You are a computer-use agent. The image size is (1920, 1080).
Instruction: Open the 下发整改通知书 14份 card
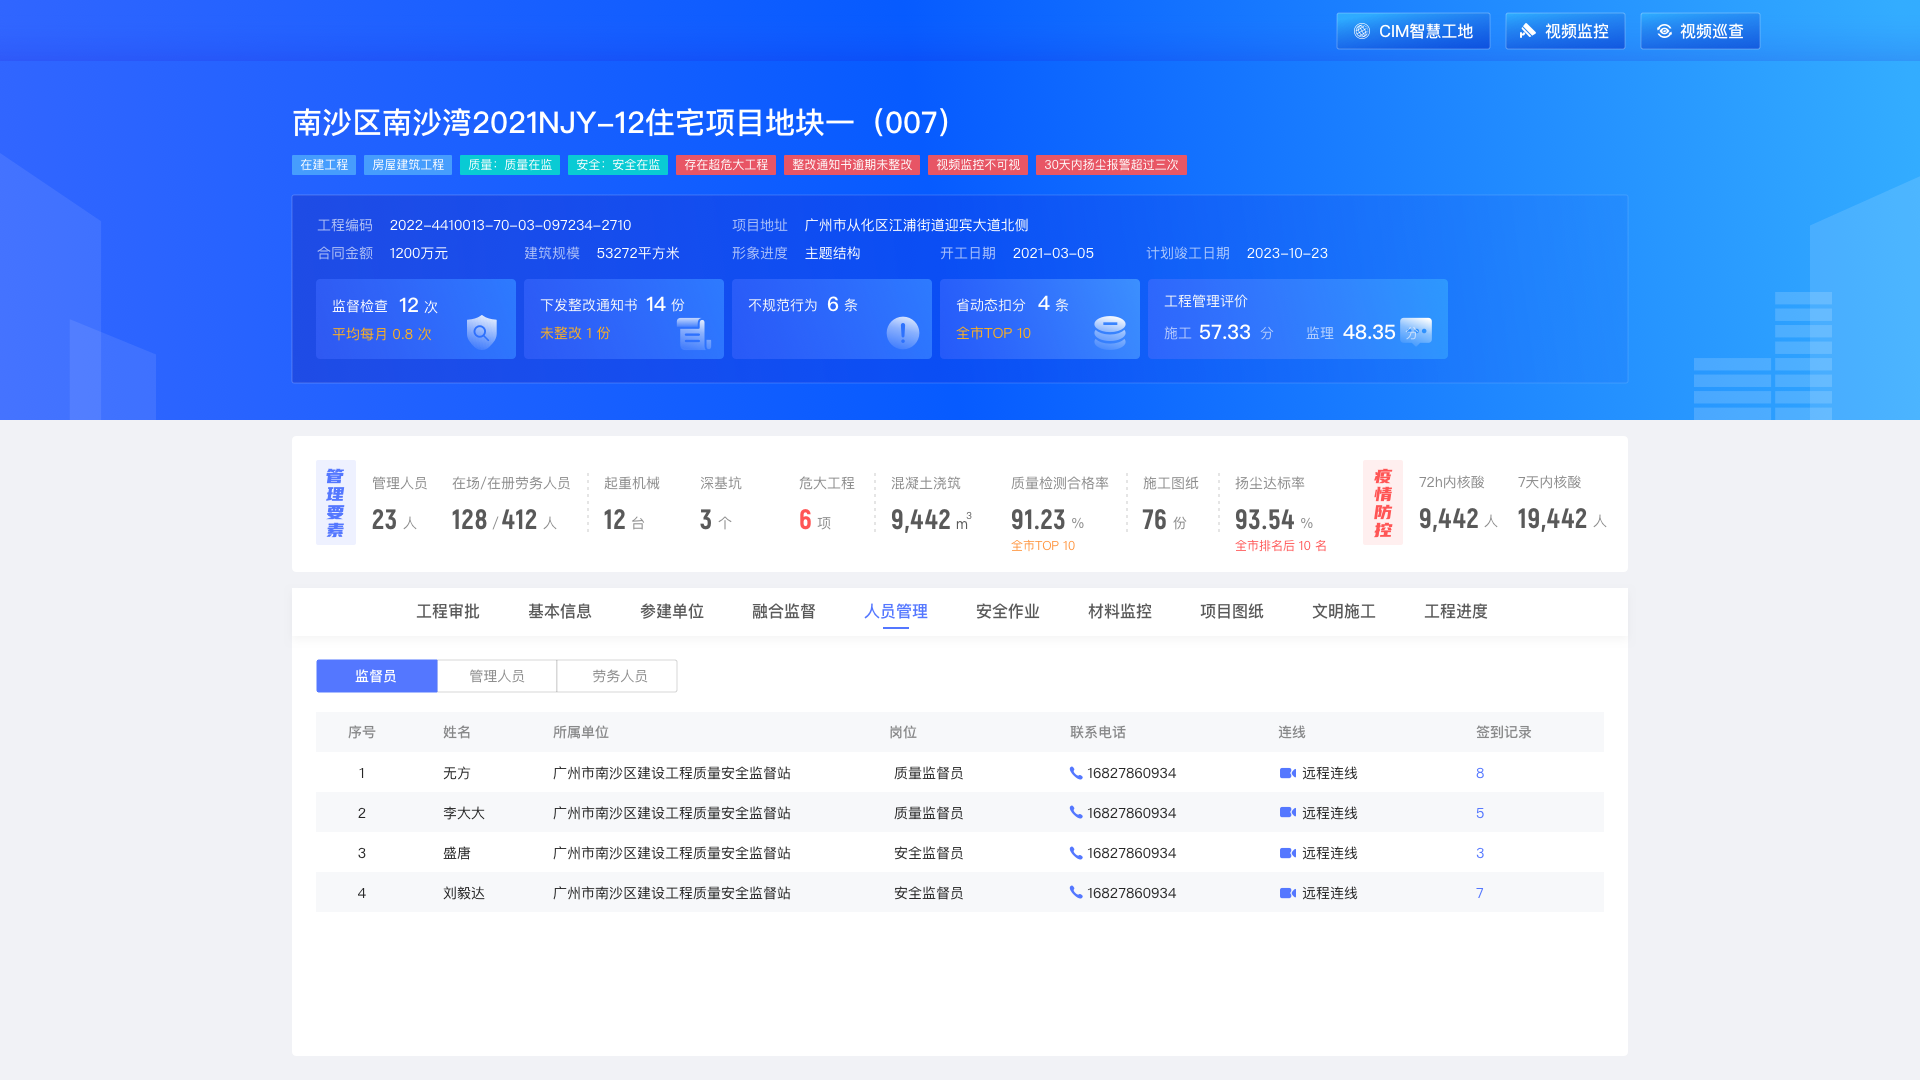click(624, 319)
